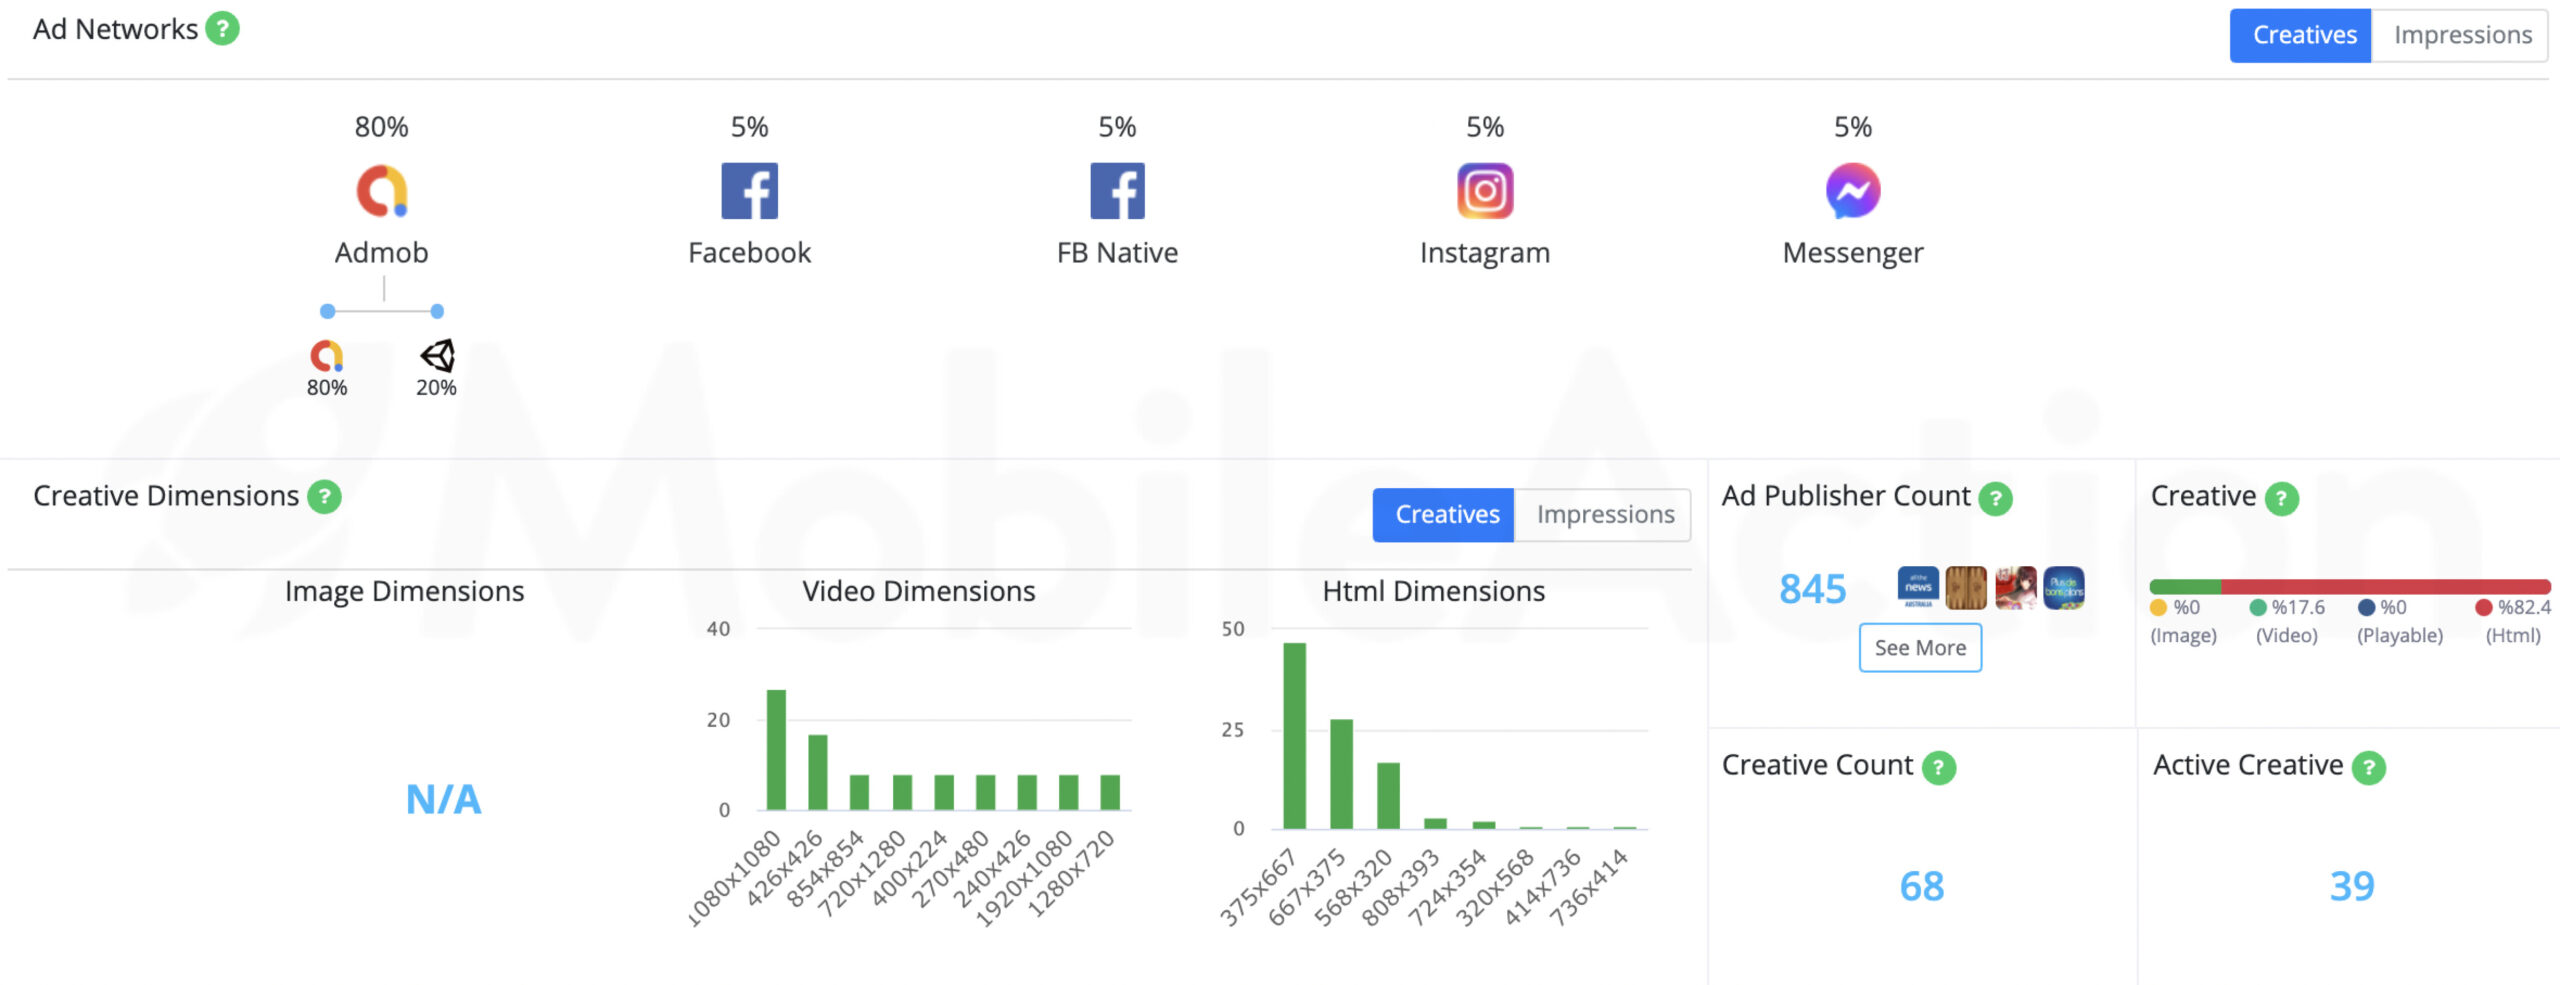Click the 375x667 html dimension bar
2560x985 pixels.
(1294, 736)
